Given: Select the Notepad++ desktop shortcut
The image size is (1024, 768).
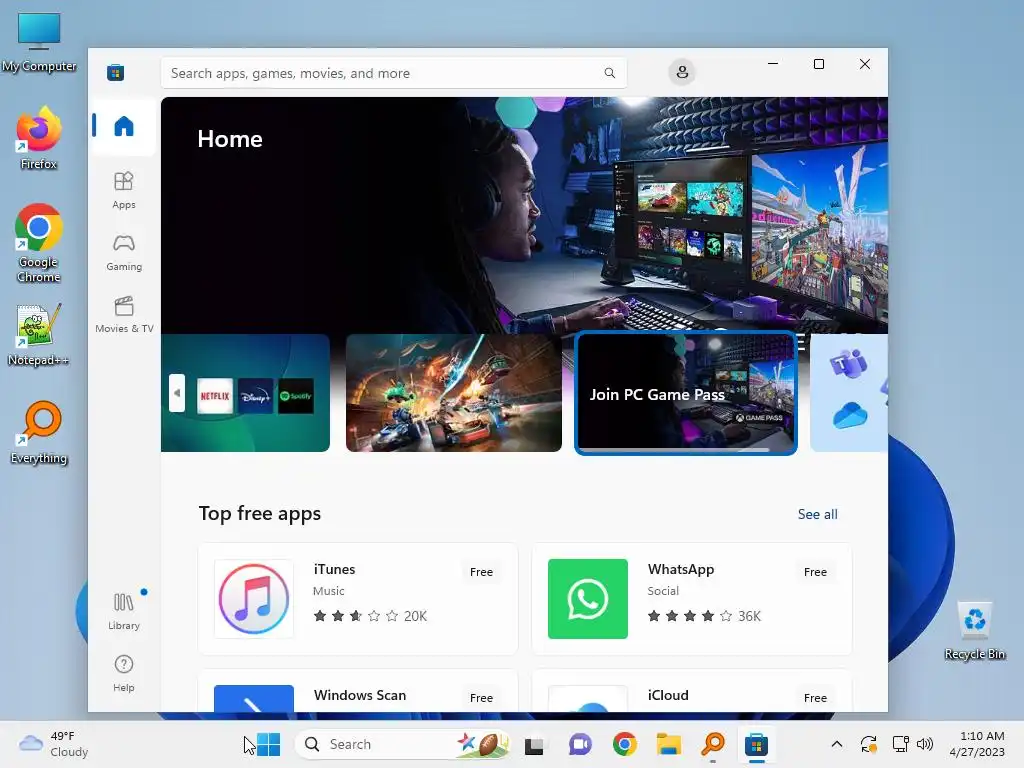Looking at the screenshot, I should 39,334.
